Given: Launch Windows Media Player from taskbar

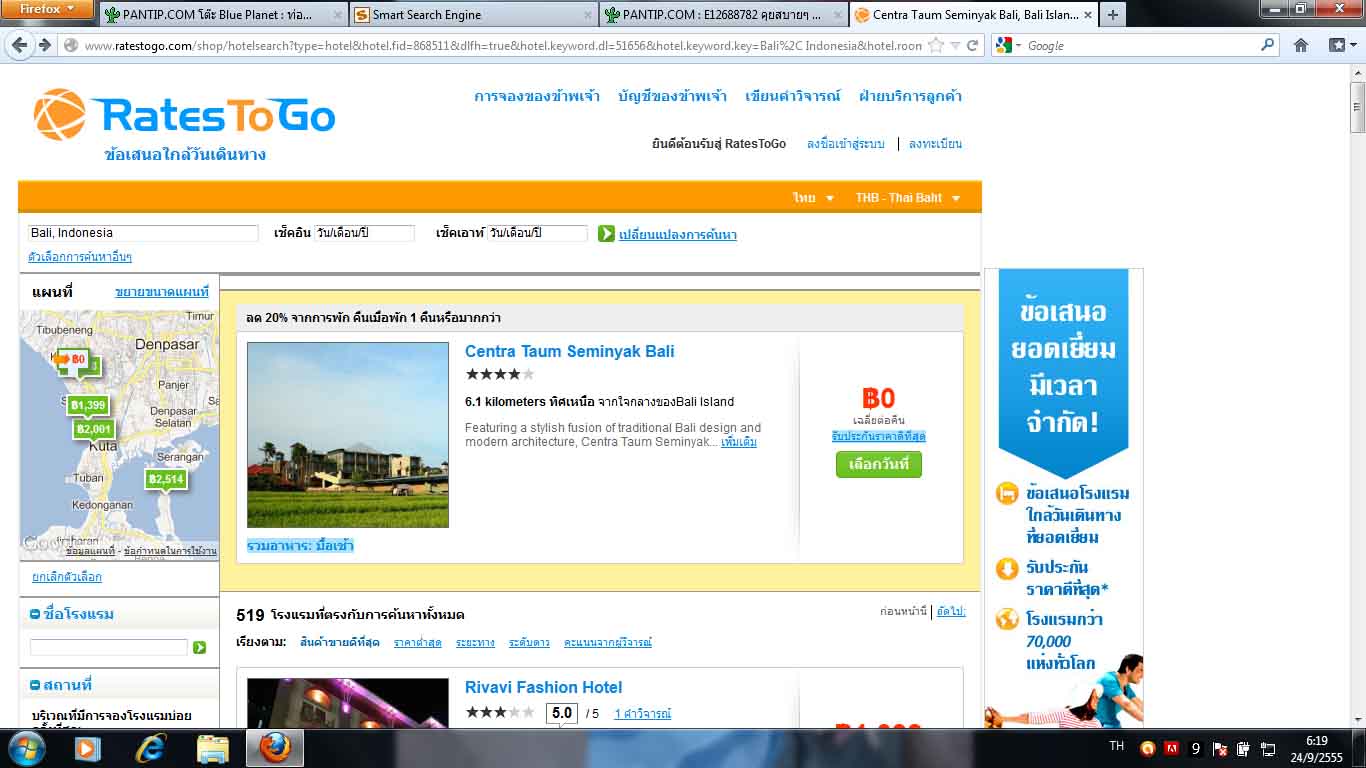Looking at the screenshot, I should point(87,748).
